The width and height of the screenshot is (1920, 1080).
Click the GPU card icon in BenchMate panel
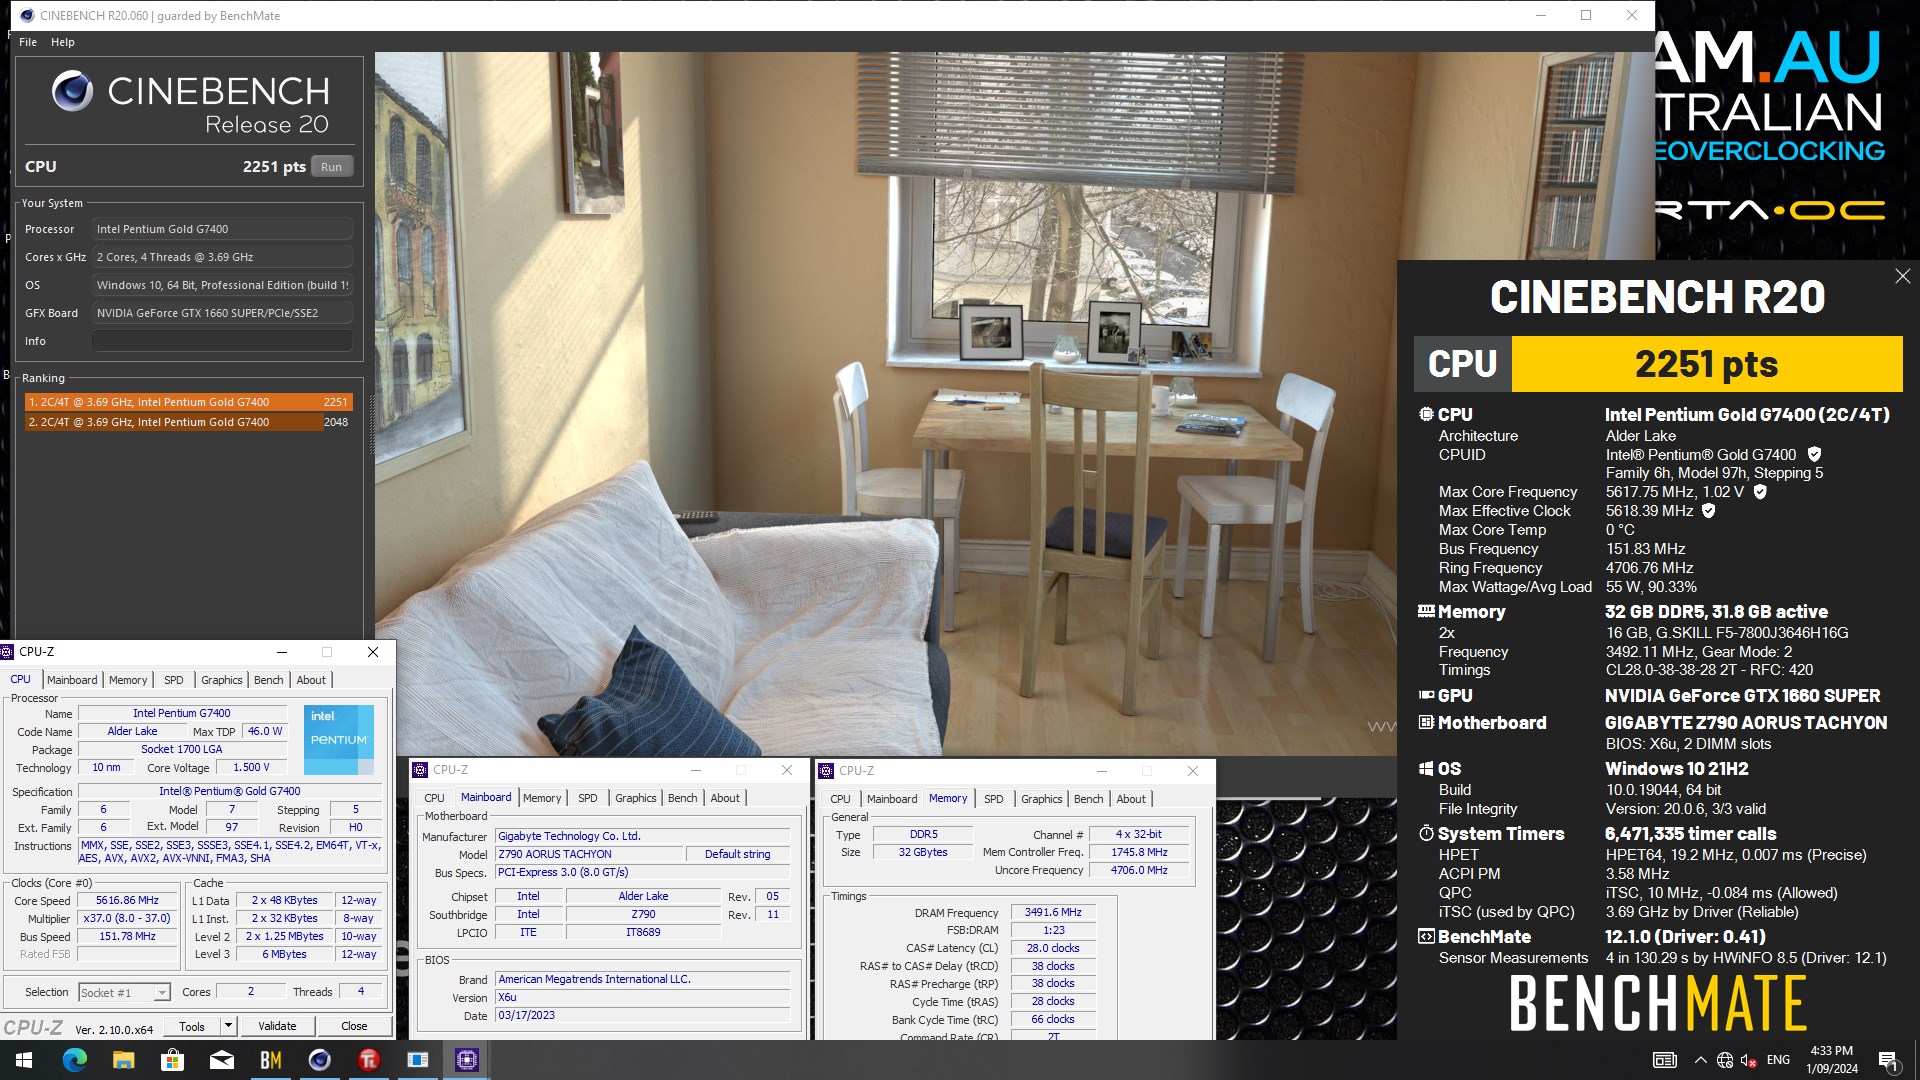pos(1426,695)
